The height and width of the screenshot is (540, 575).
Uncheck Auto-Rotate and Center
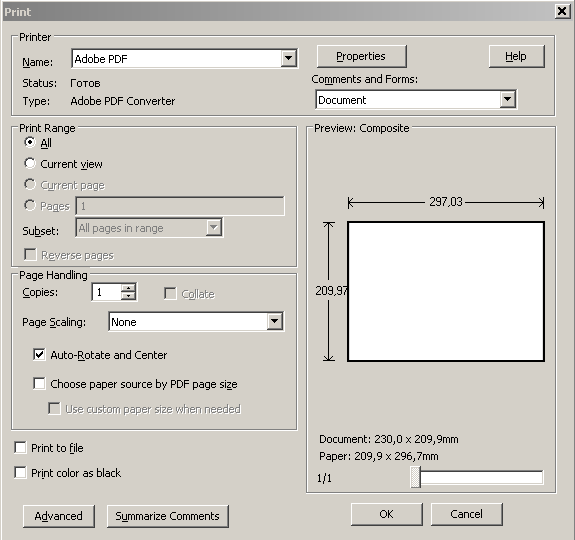tap(39, 355)
